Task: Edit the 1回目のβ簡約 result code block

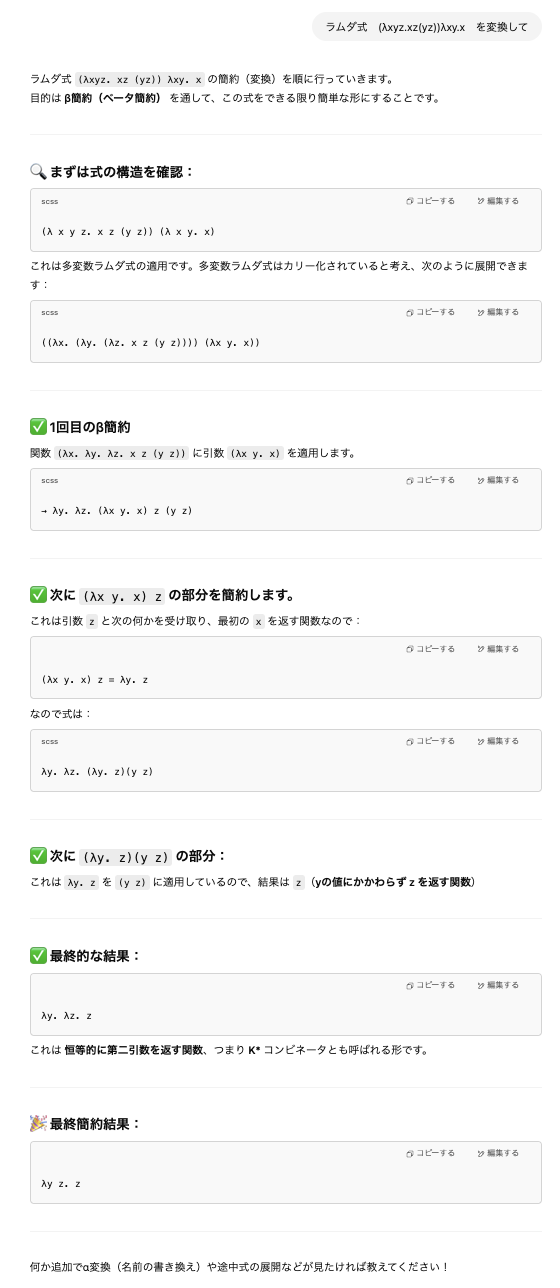Action: (x=498, y=480)
